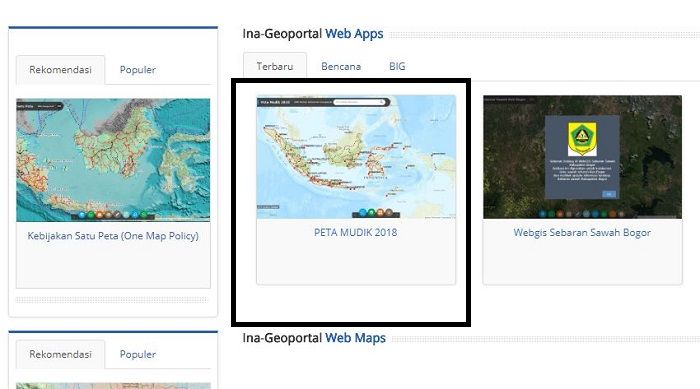This screenshot has height=389, width=700.
Task: Click brown round widget icon in PETA MUDIK preview
Action: pyautogui.click(x=389, y=213)
